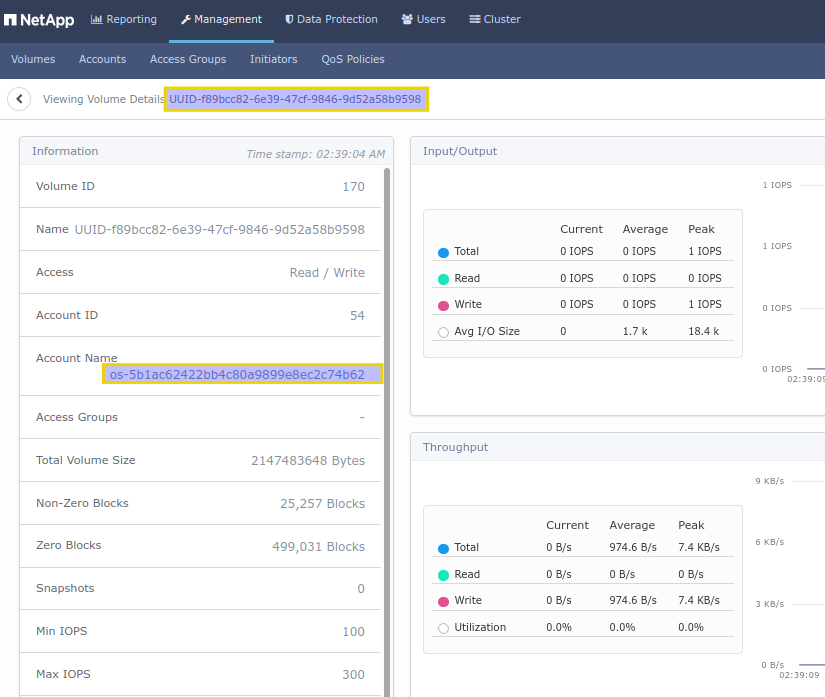
Task: Click the Volume ID value 170
Action: tap(354, 187)
